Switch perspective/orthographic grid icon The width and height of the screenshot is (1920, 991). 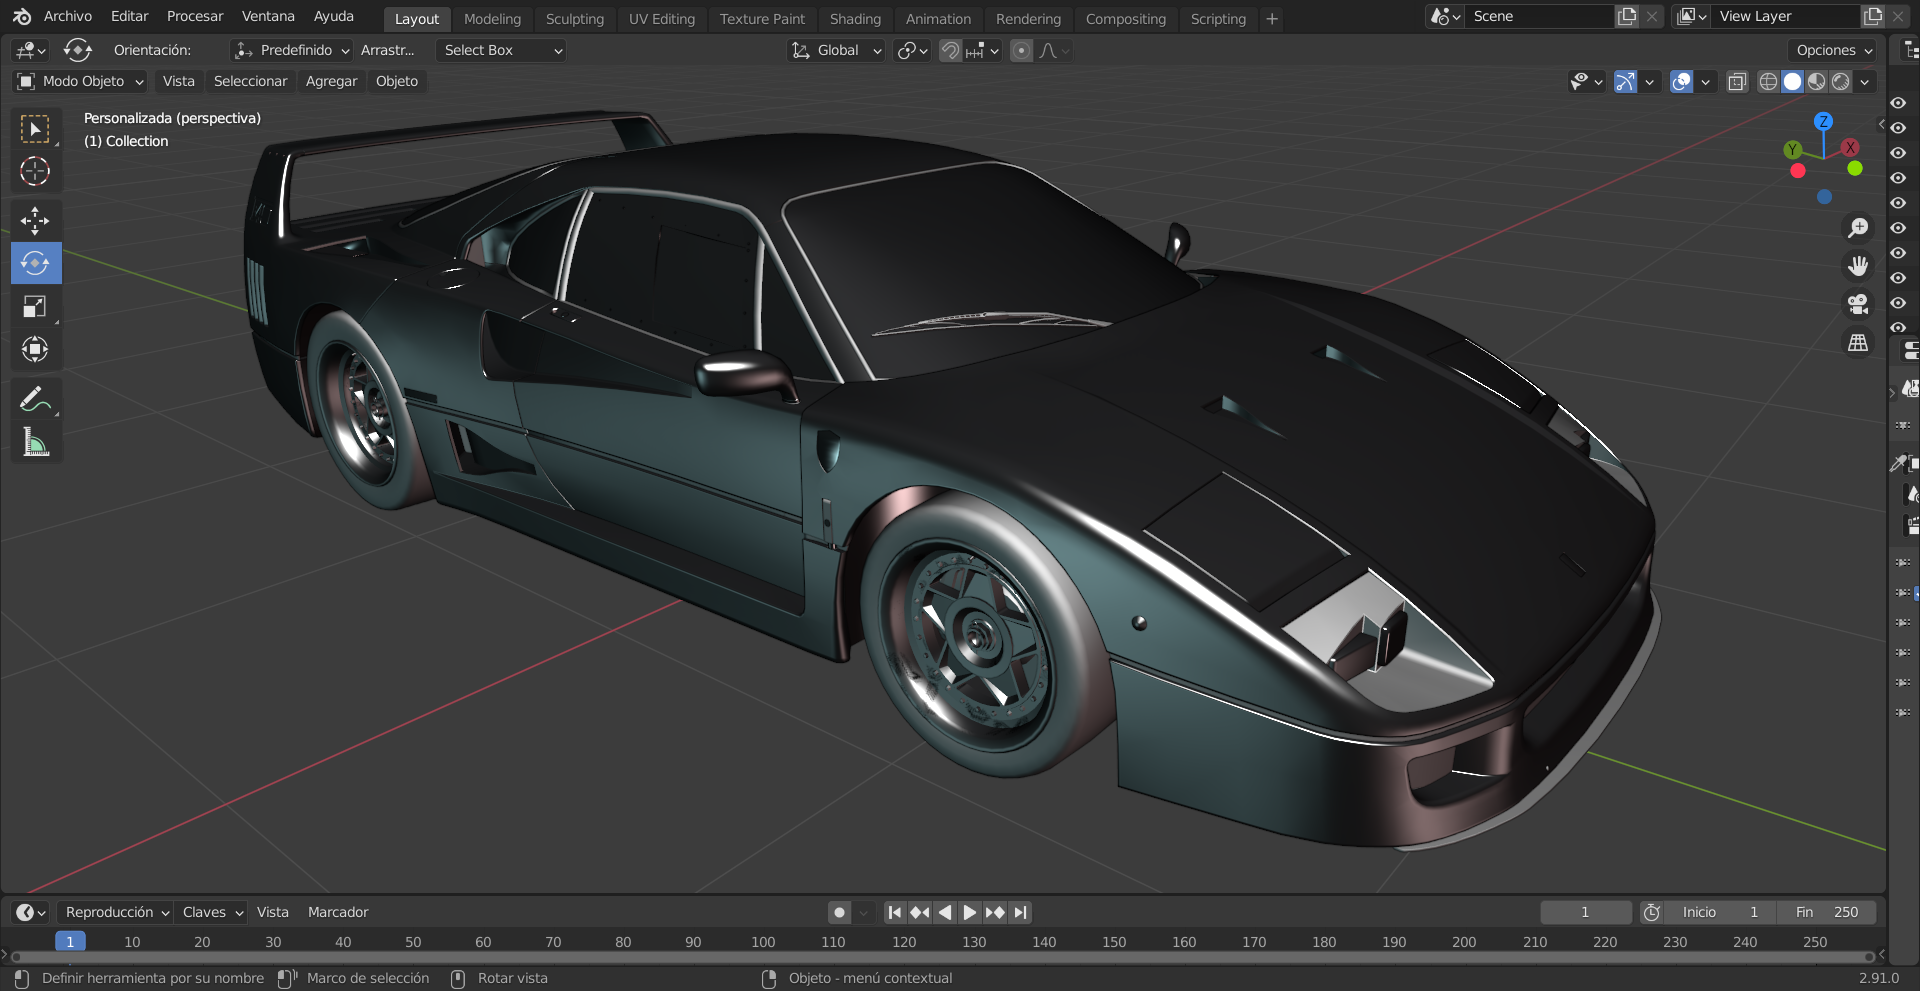[1858, 342]
